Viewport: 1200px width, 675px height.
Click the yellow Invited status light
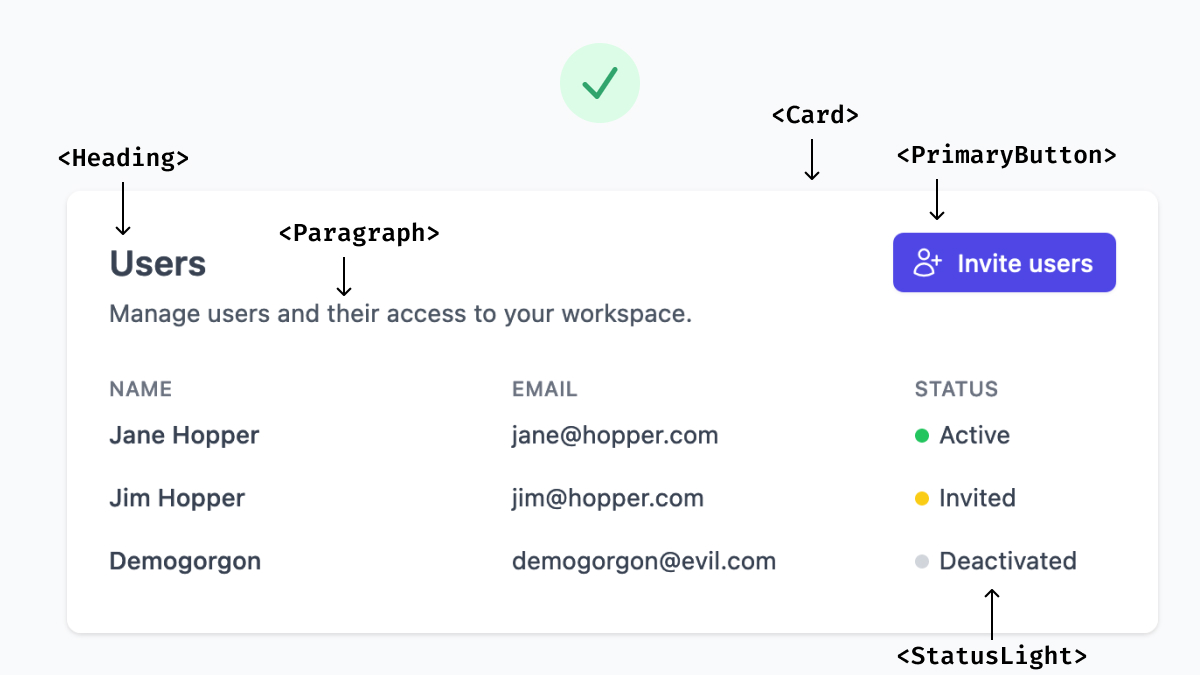pos(923,498)
